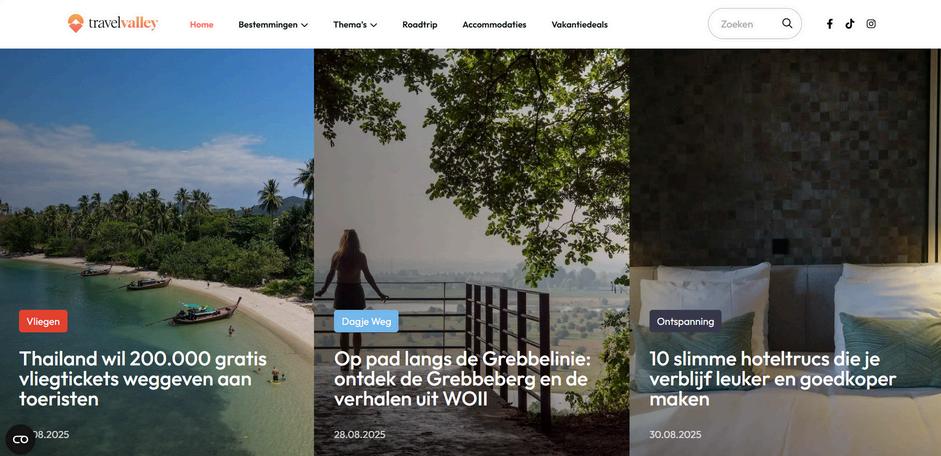Click the Travelvalley logo

[113, 23]
